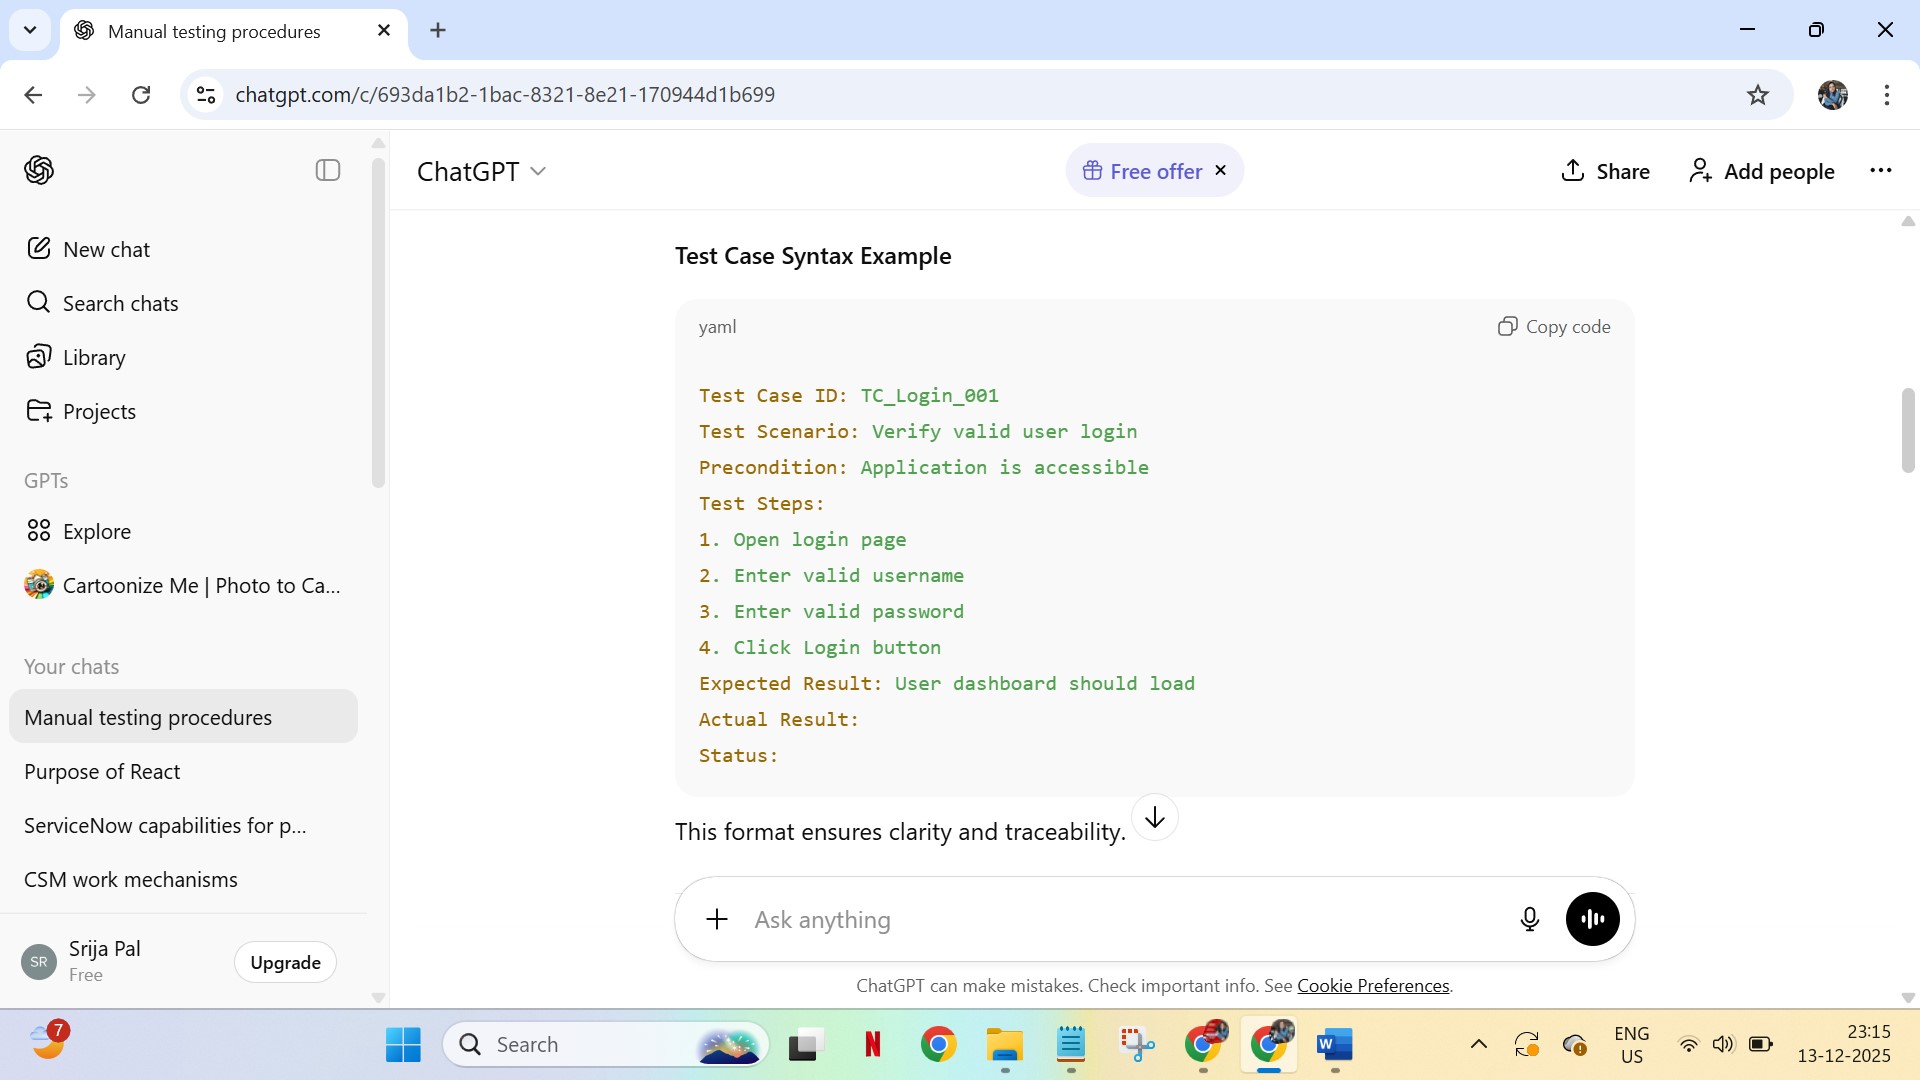
Task: Bookmark the page with the star
Action: click(x=1758, y=94)
